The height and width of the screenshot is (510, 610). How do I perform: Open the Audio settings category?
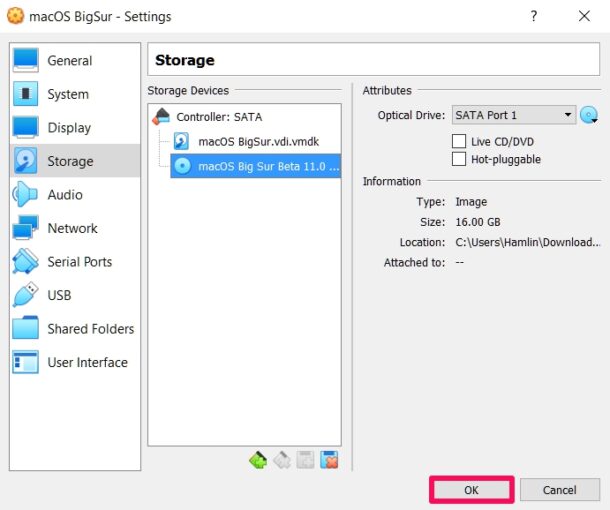pos(65,195)
